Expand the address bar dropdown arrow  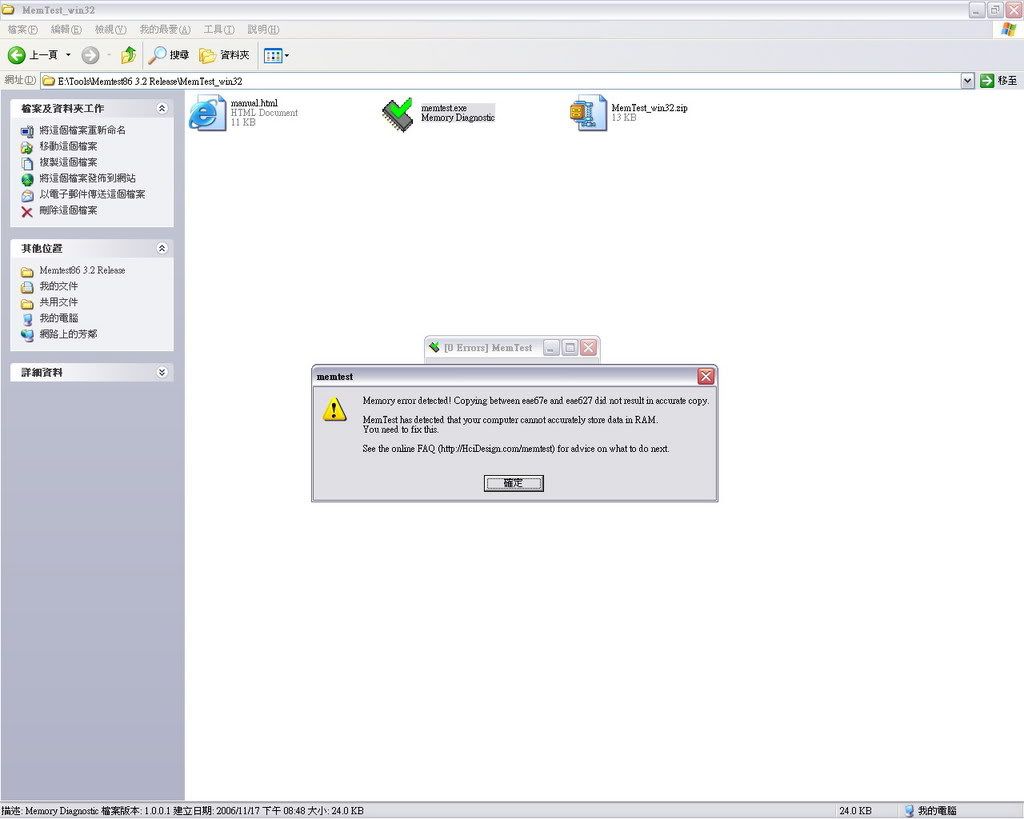968,80
